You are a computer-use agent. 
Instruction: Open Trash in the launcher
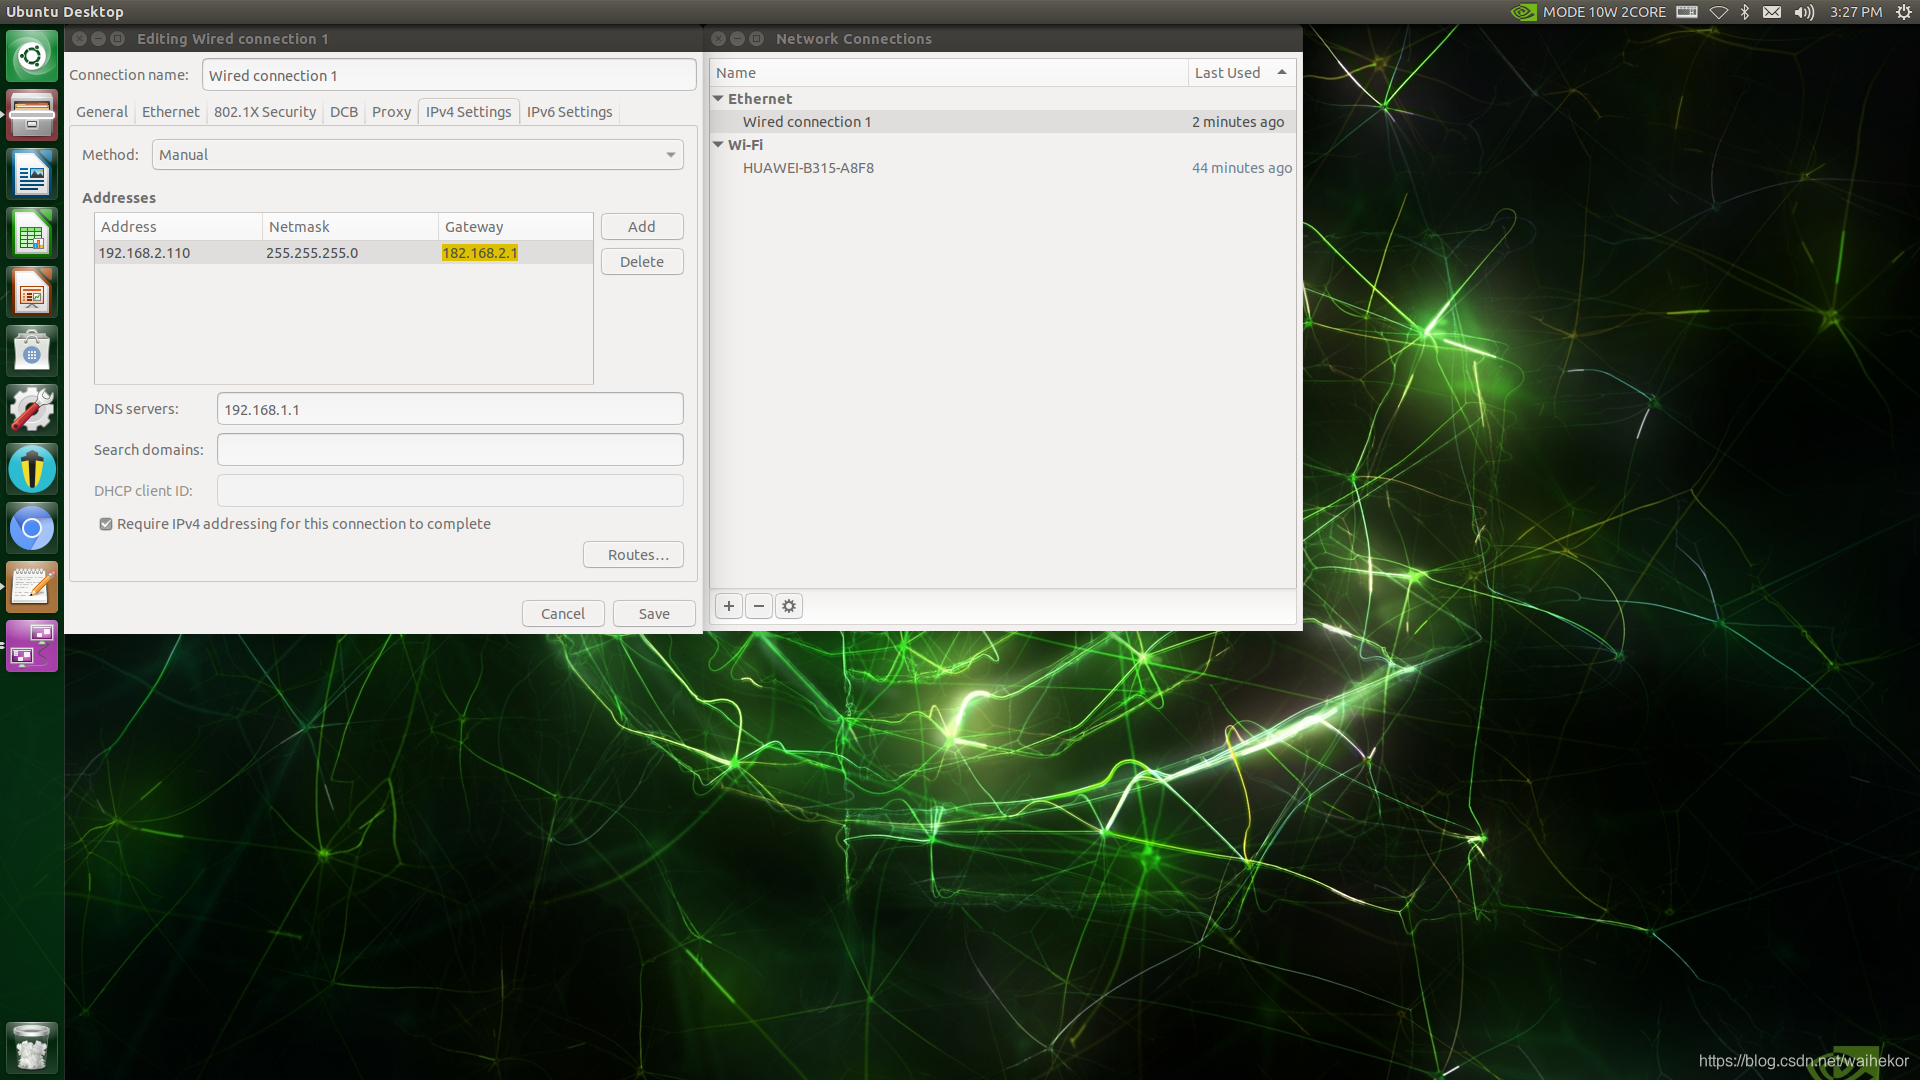tap(32, 1047)
